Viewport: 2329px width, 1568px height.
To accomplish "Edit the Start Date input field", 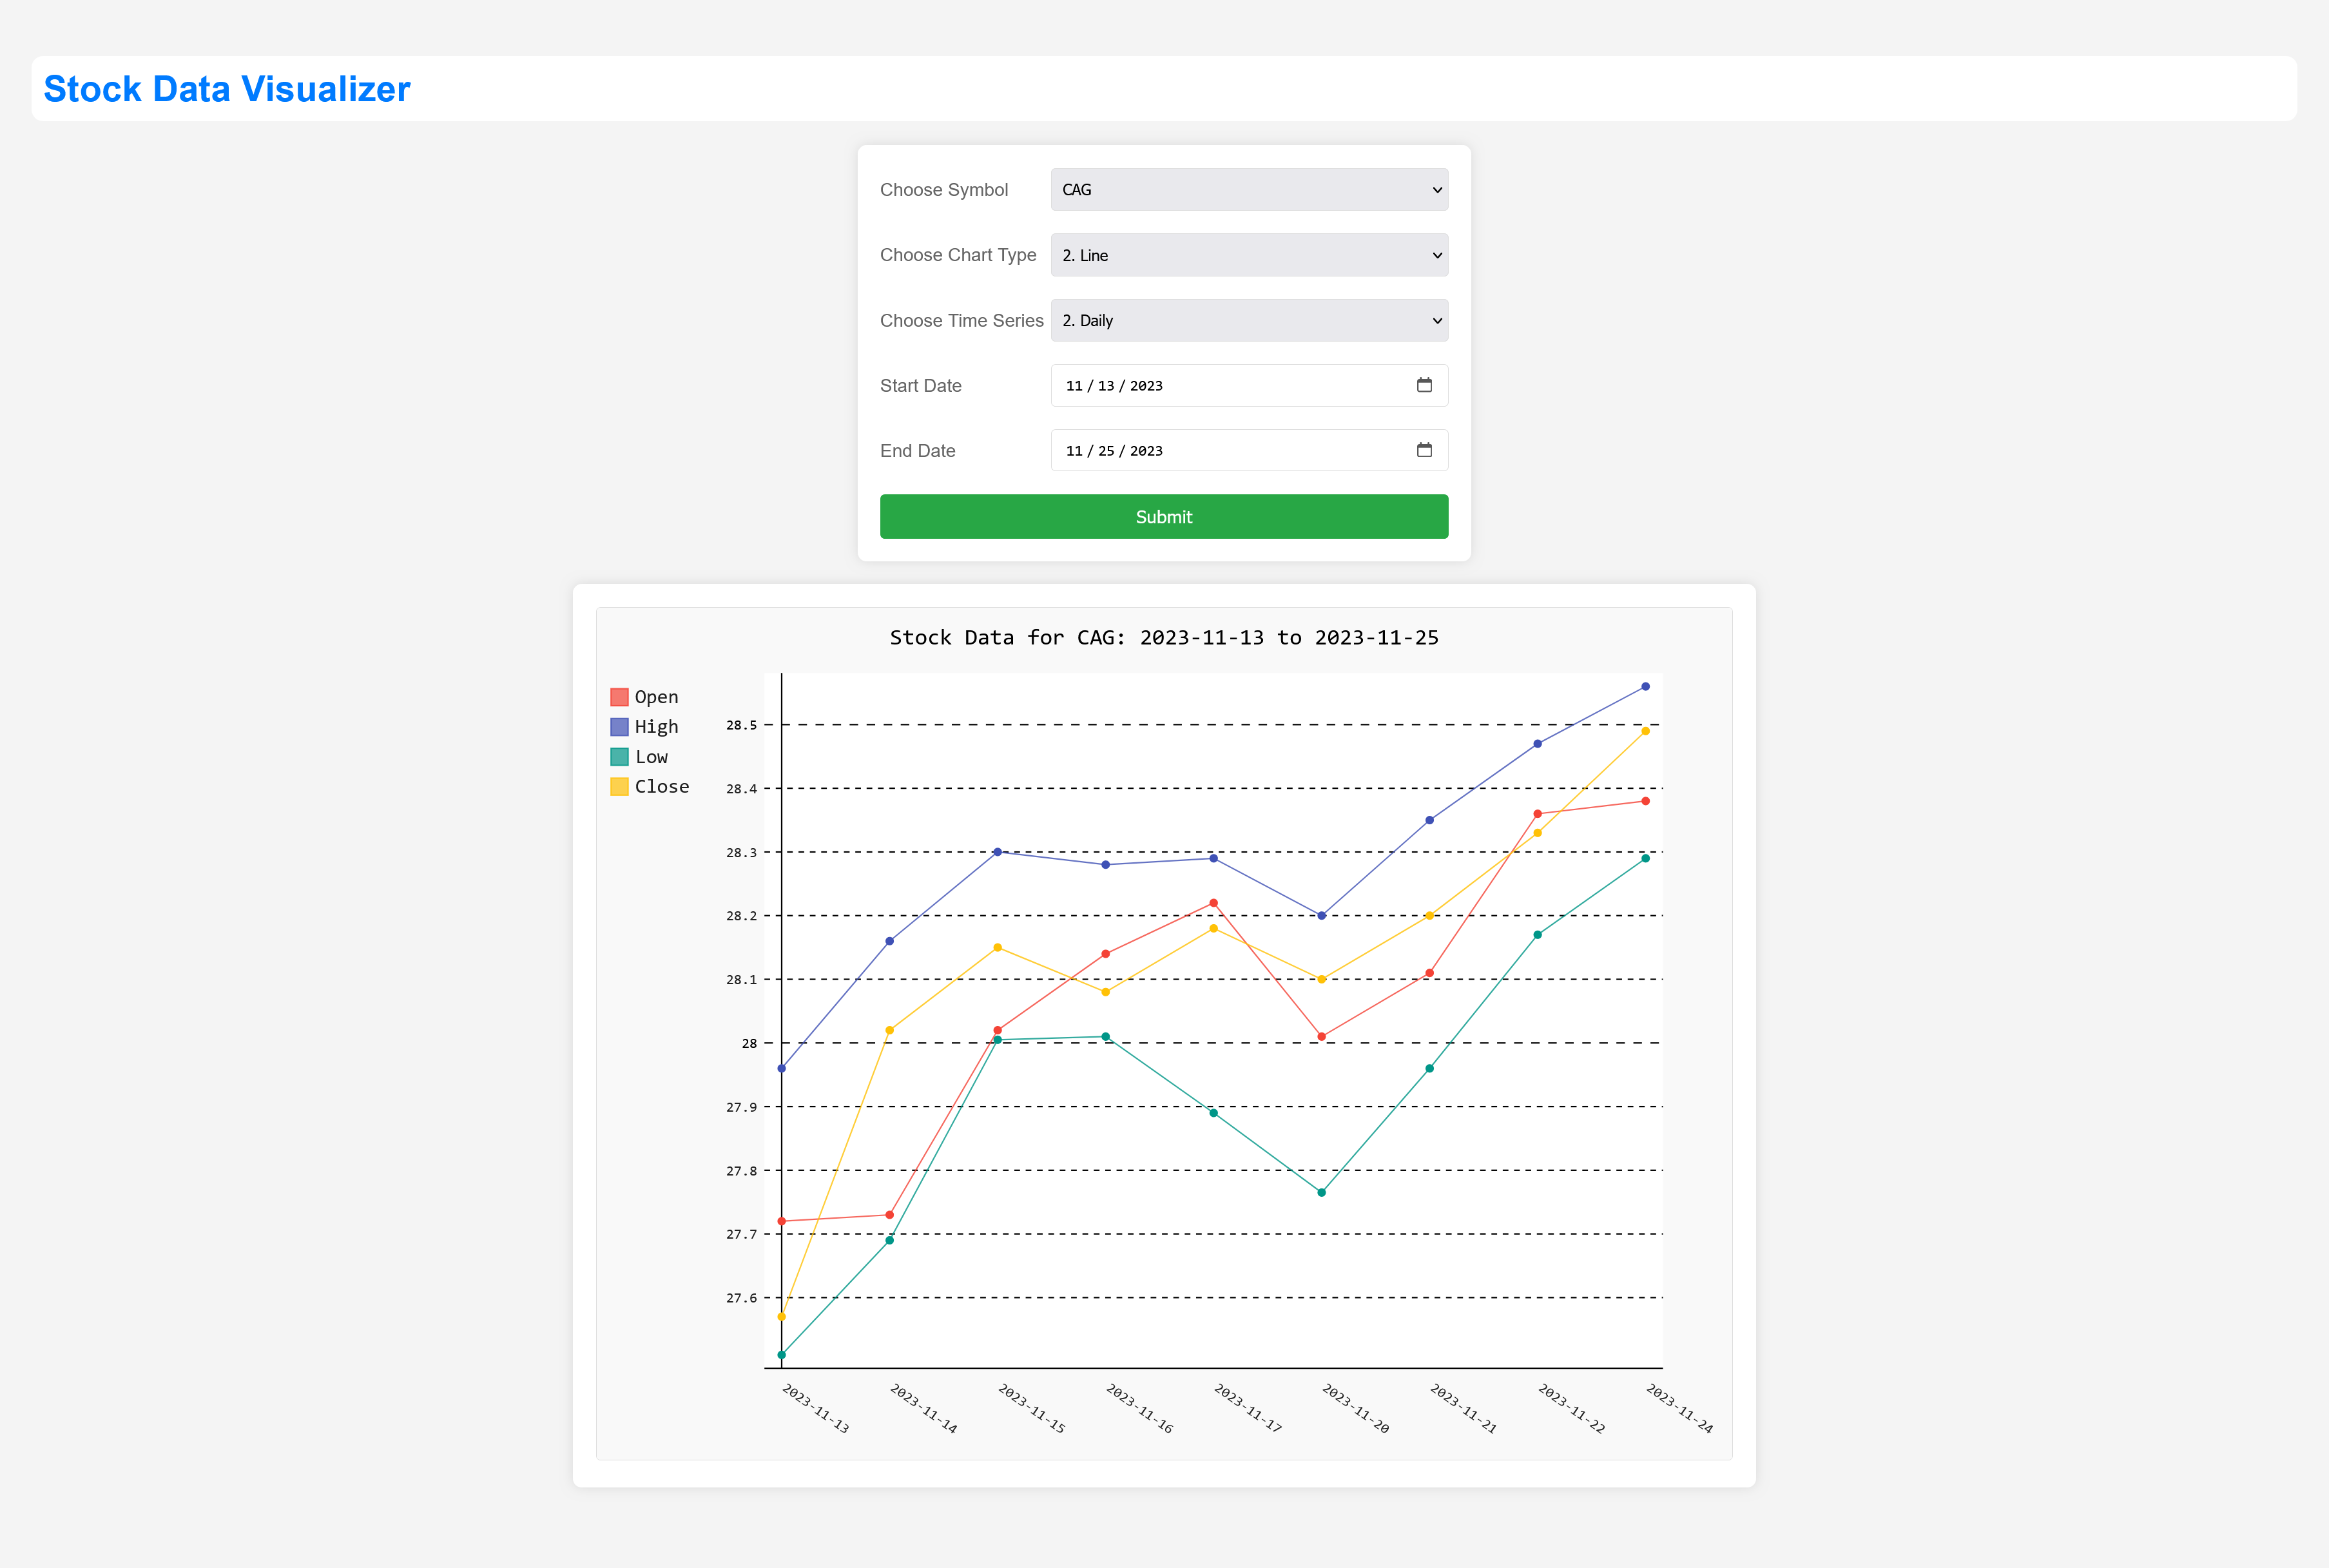I will pos(1250,385).
